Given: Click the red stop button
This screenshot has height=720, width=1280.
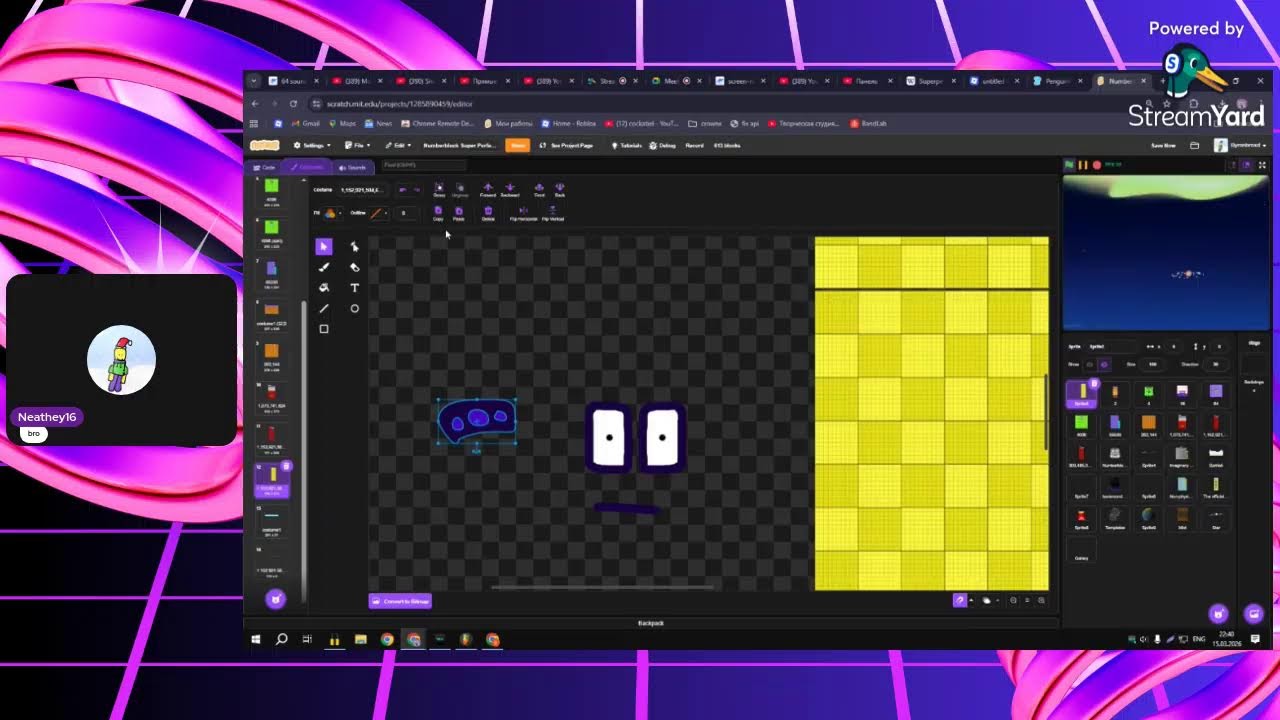Looking at the screenshot, I should (1096, 165).
